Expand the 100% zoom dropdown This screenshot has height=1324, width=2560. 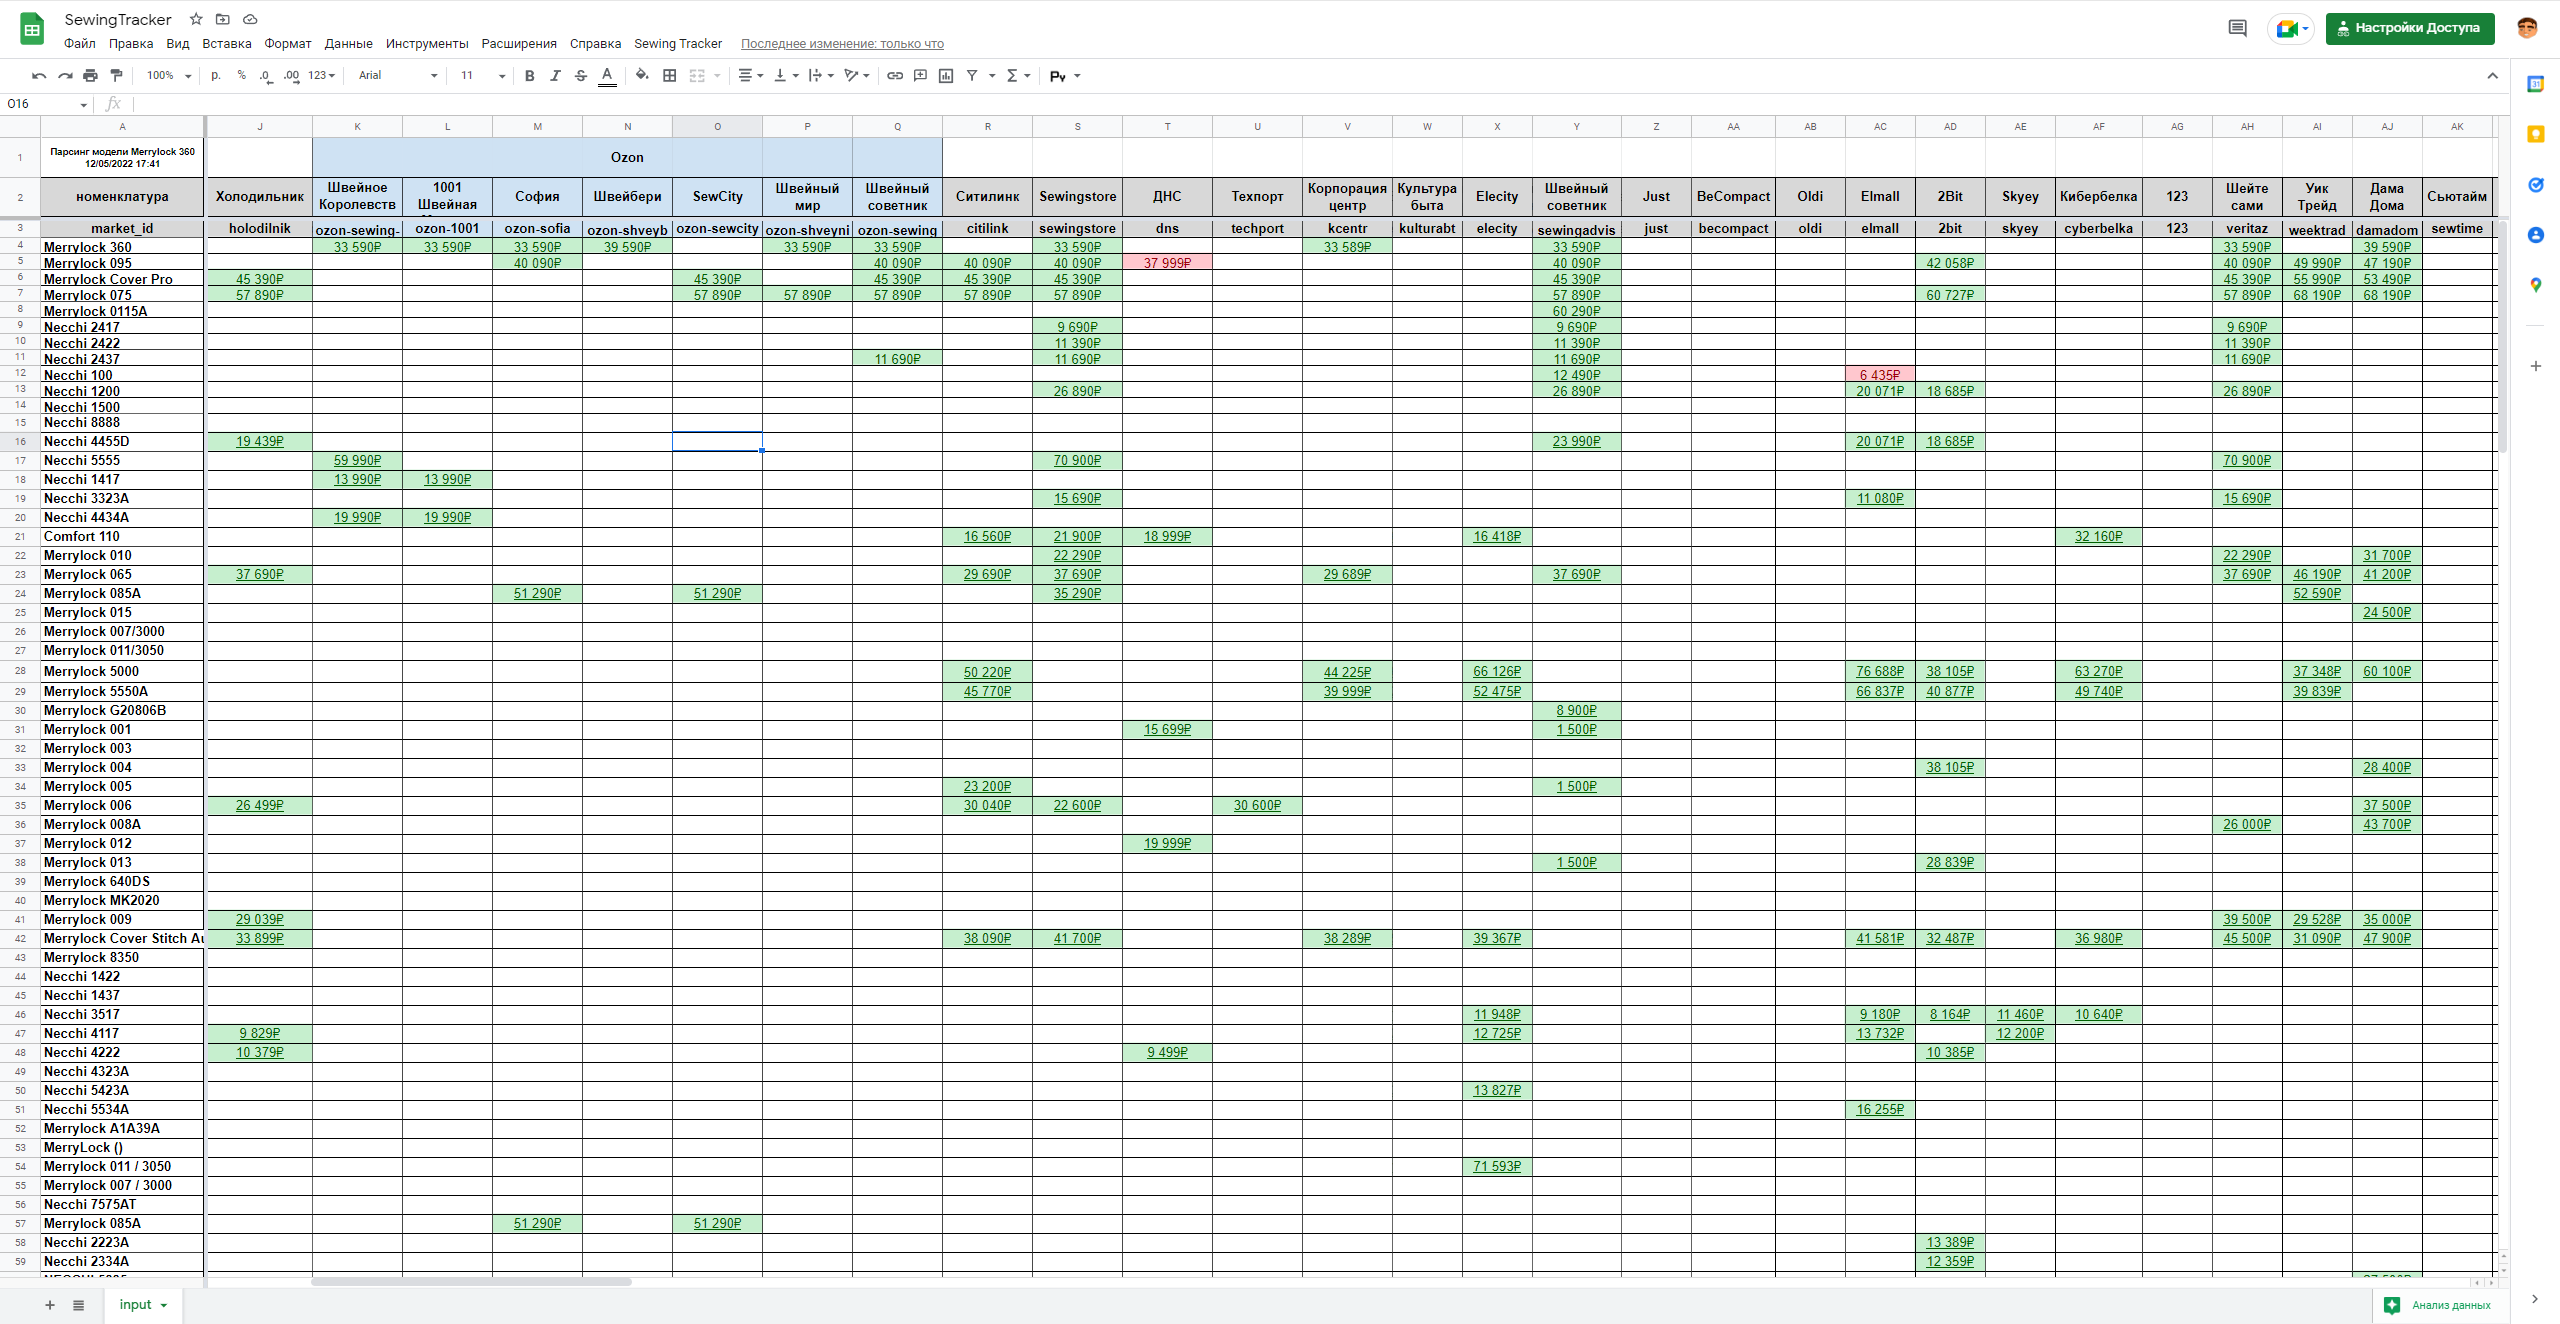[x=168, y=75]
